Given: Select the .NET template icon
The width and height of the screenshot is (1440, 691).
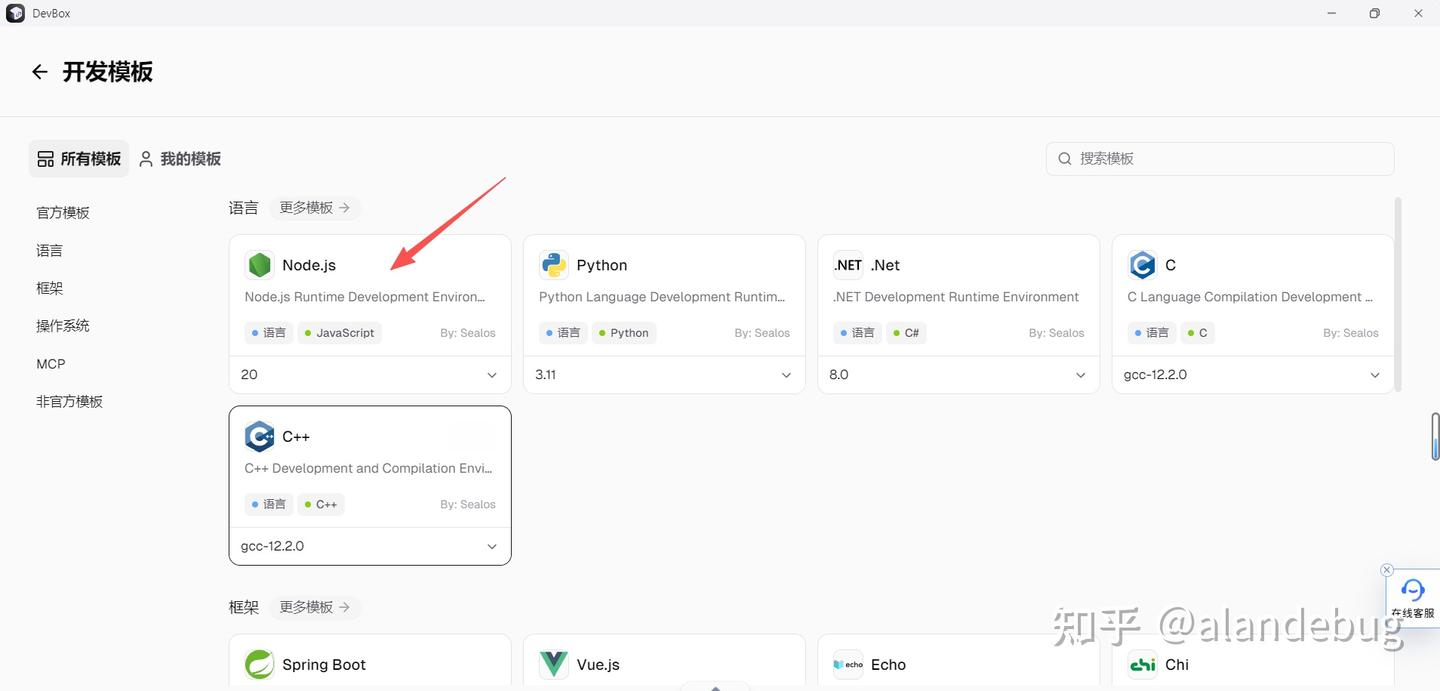Looking at the screenshot, I should [x=847, y=264].
